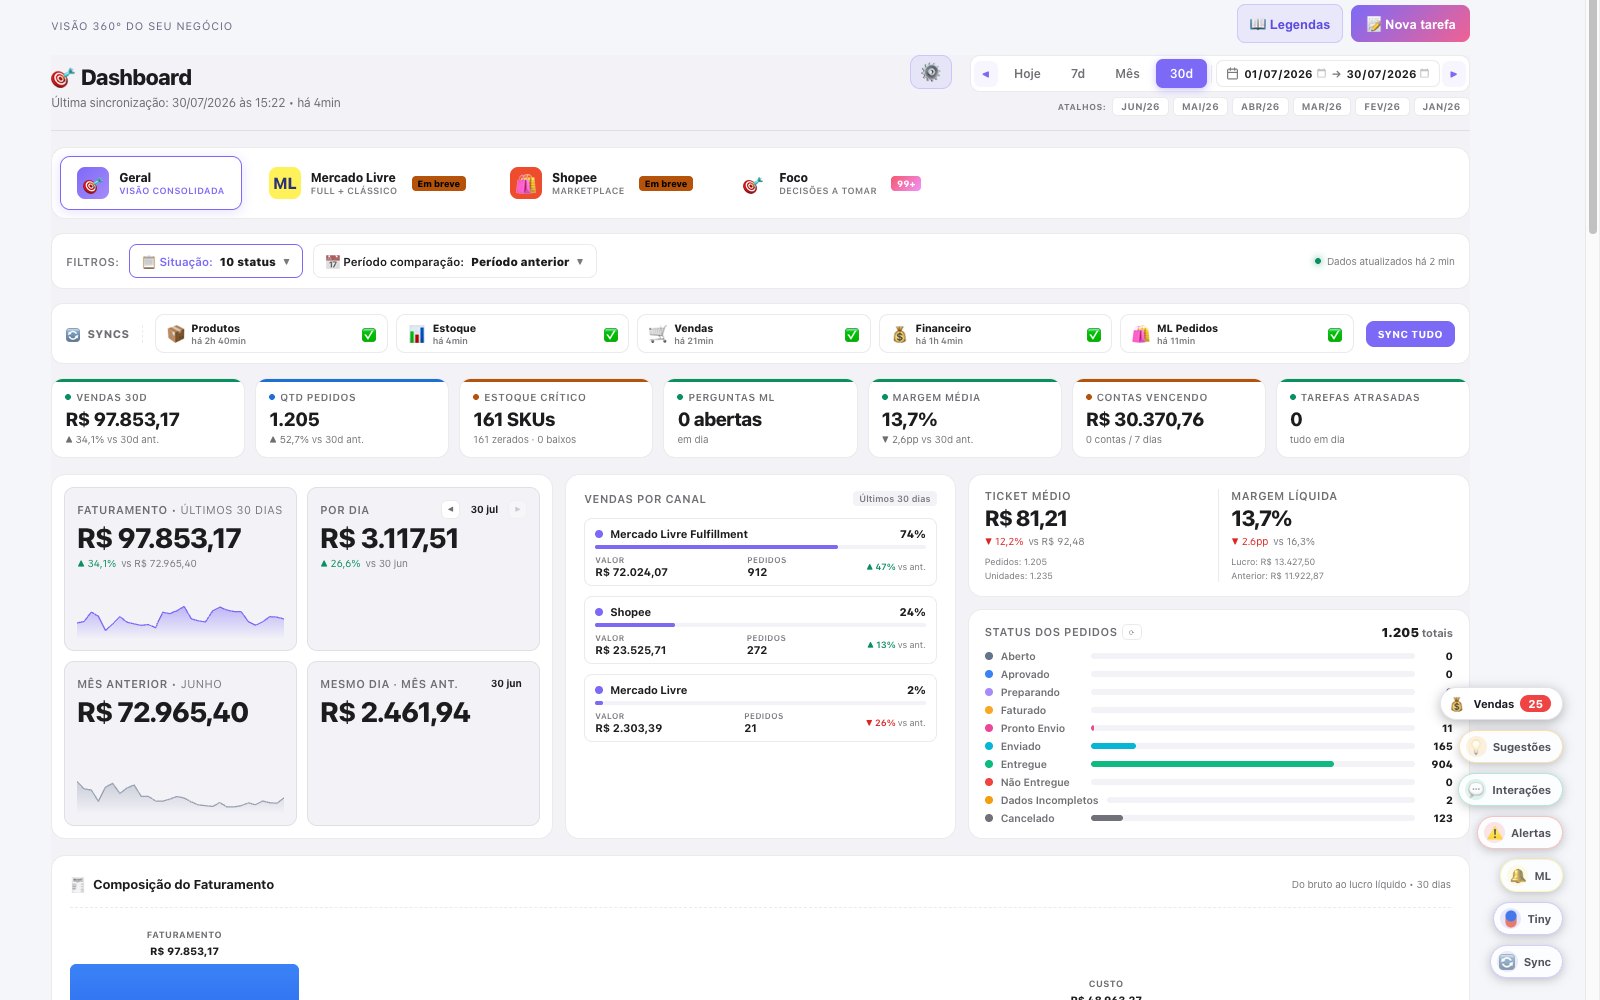Click the Vendas cart icon
Viewport: 1600px width, 1000px height.
tap(658, 334)
